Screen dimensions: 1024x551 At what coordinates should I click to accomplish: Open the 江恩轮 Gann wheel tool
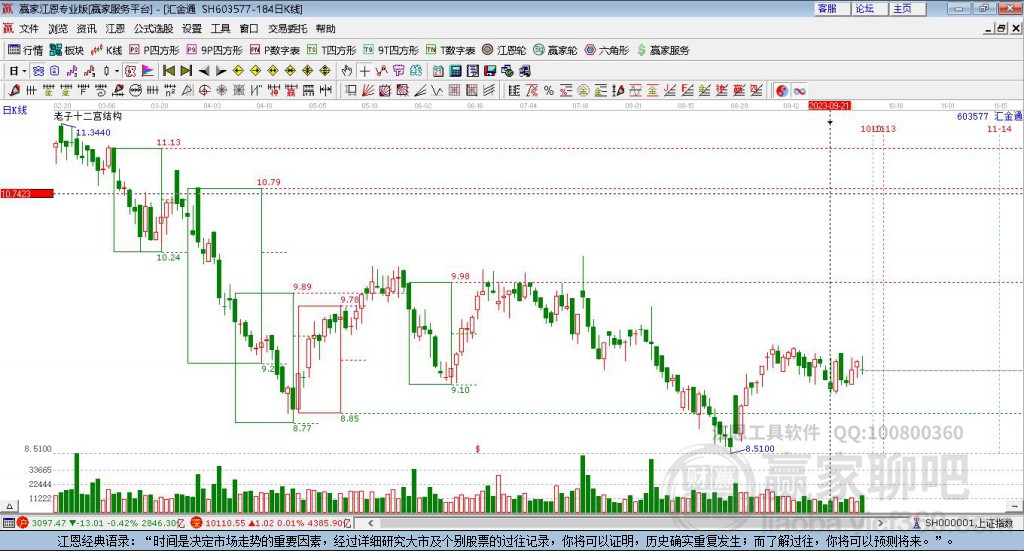pos(504,50)
